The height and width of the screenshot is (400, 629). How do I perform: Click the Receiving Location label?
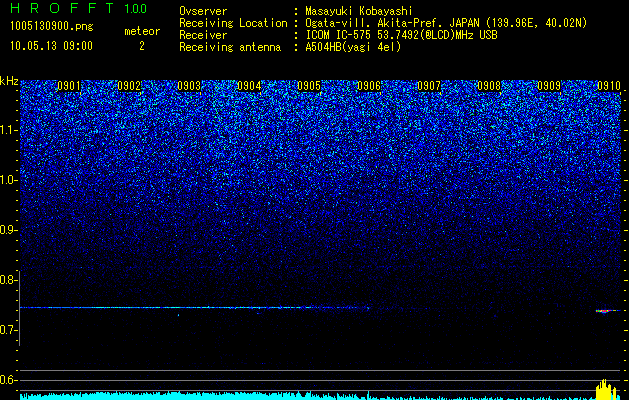tap(233, 23)
